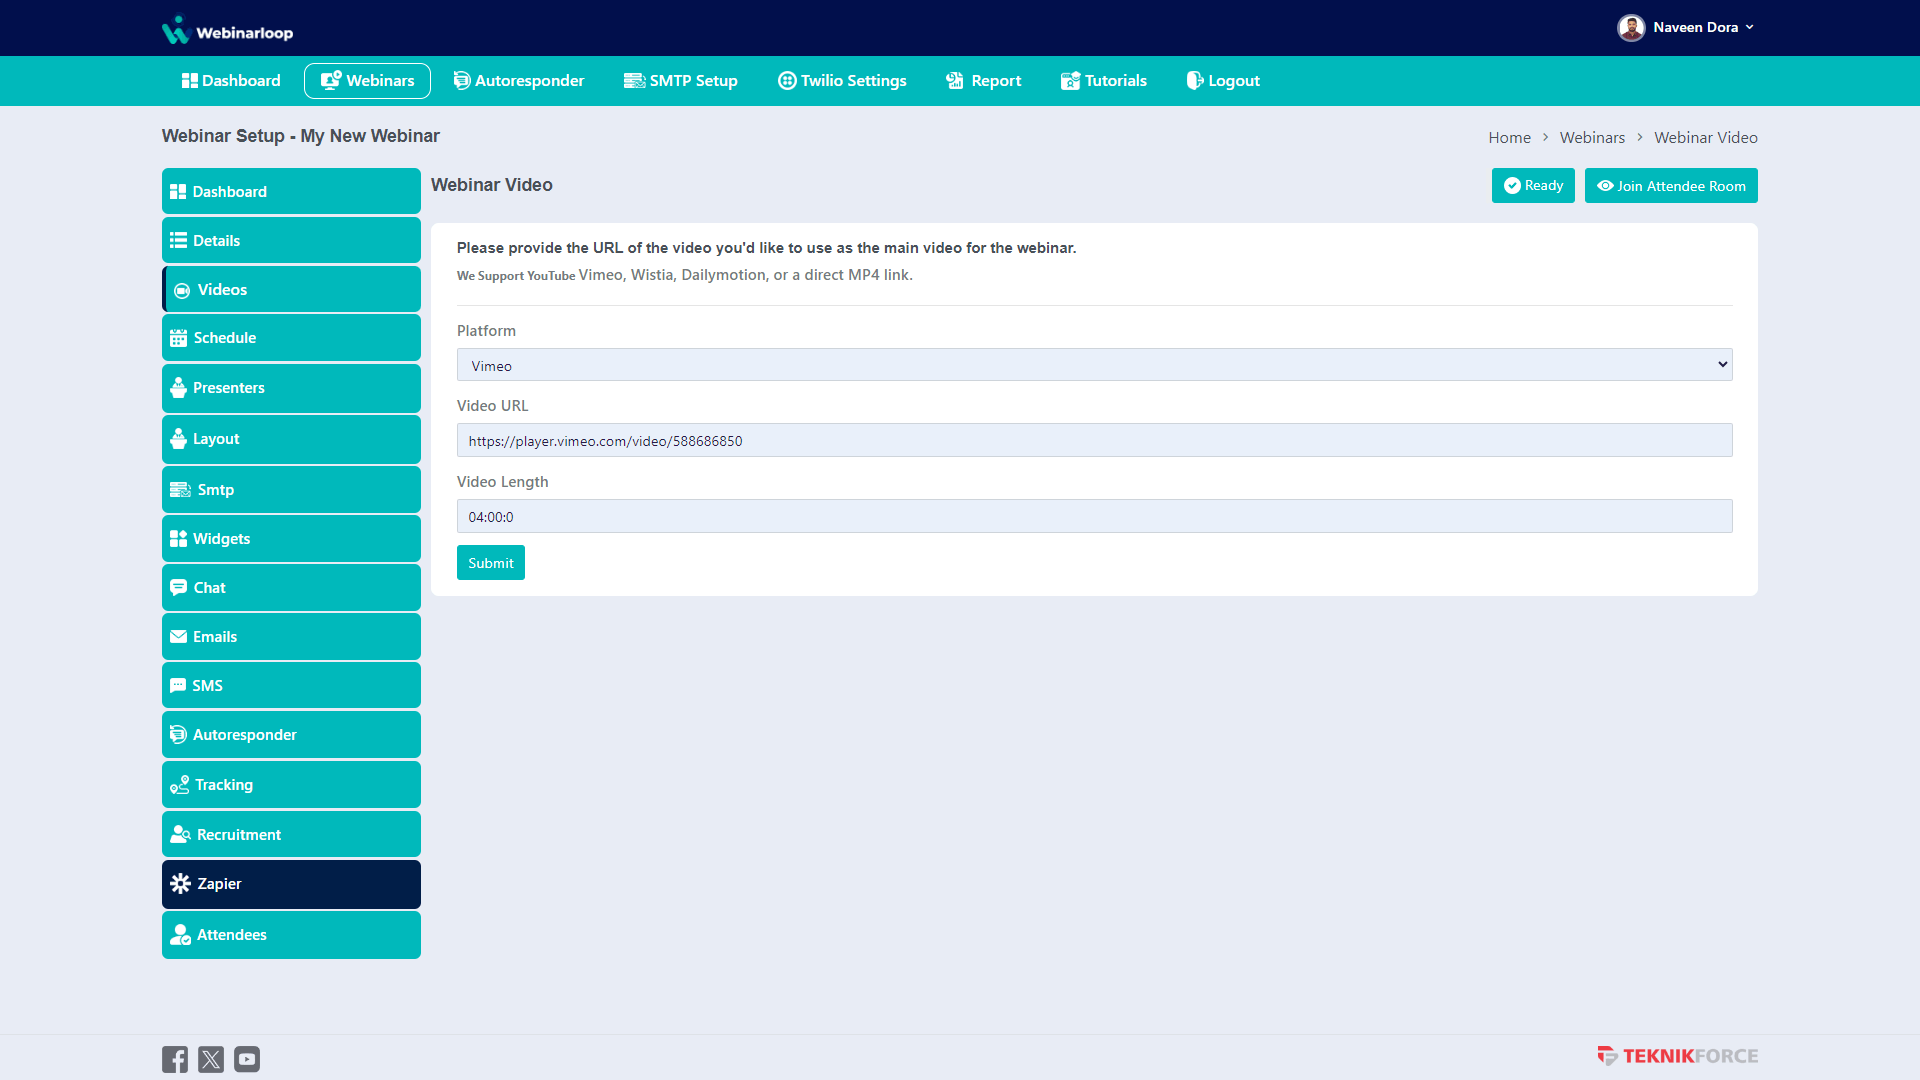
Task: Click the Video Length input field
Action: (x=1094, y=517)
